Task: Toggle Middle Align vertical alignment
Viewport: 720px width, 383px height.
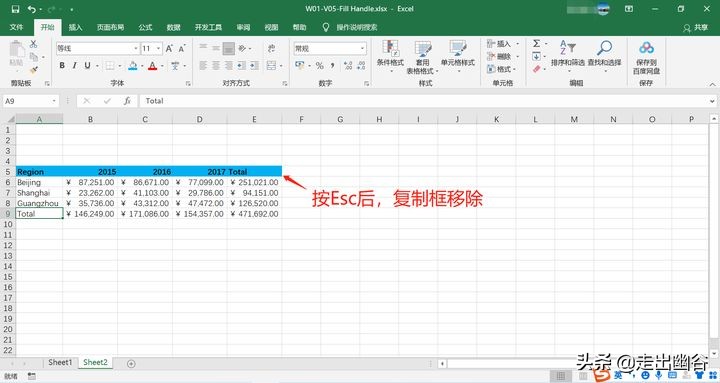Action: [216, 48]
